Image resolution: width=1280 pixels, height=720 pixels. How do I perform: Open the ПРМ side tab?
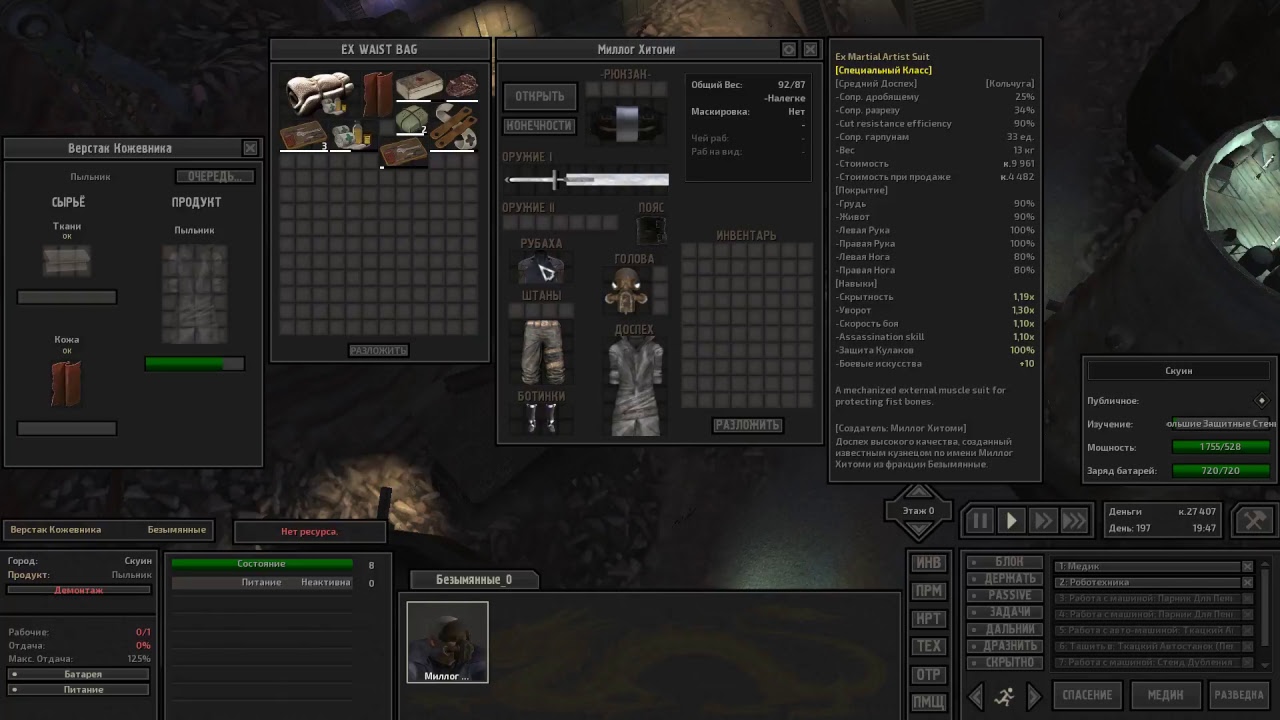coord(928,591)
